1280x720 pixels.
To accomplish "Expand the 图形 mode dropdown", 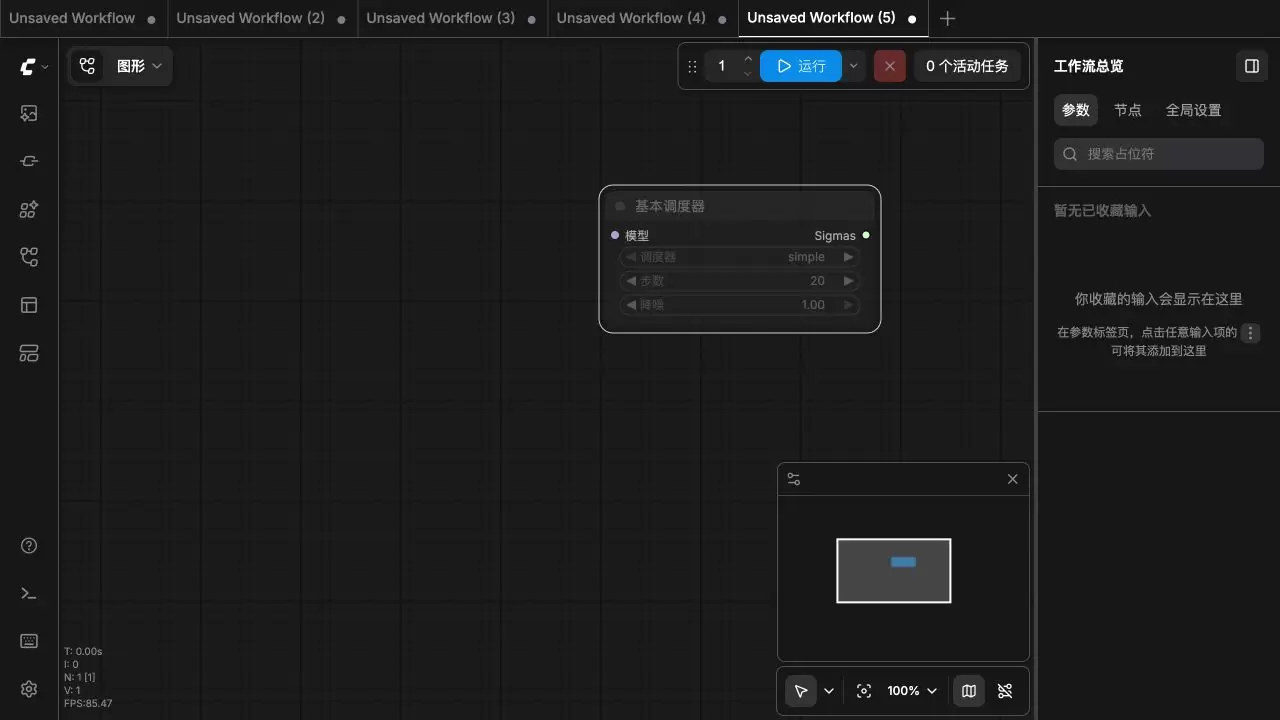I will pos(121,66).
